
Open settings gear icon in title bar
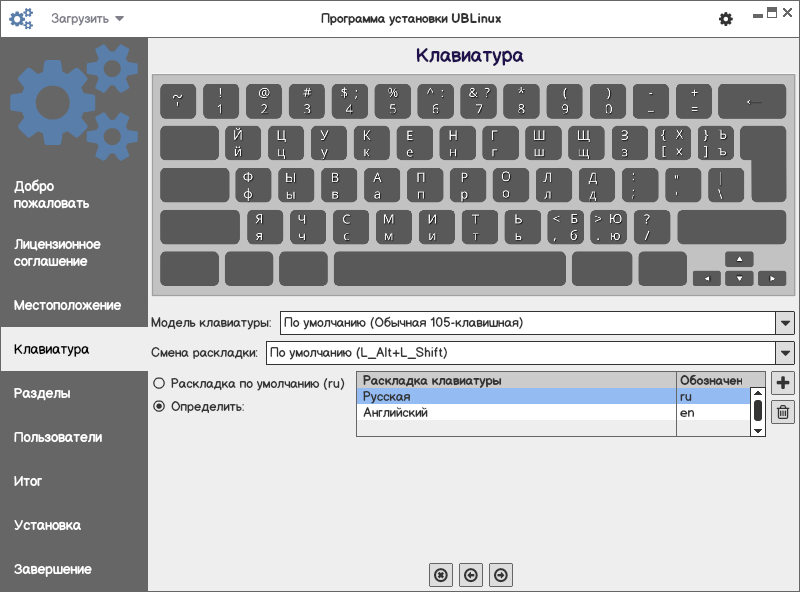tap(726, 19)
